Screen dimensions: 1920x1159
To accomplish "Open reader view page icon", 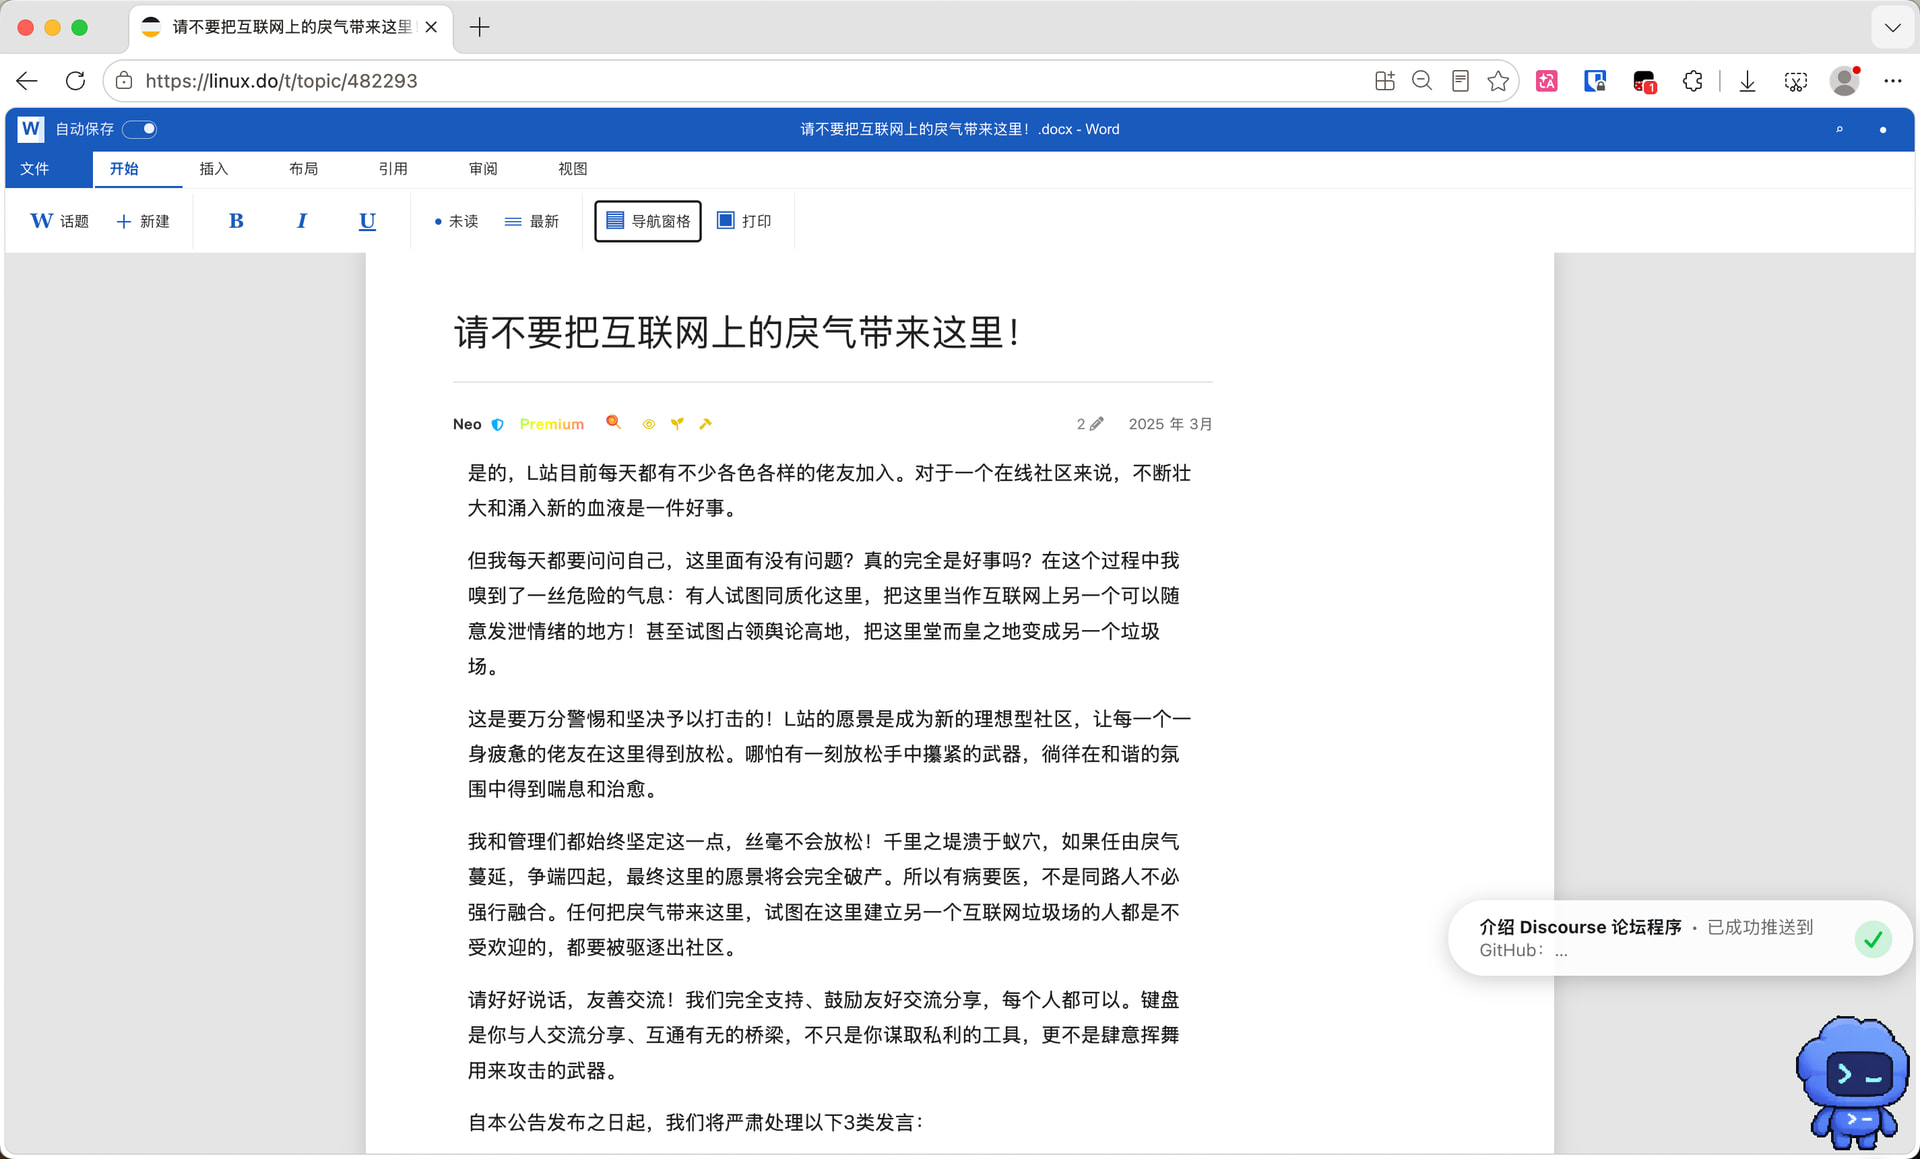I will click(1460, 81).
